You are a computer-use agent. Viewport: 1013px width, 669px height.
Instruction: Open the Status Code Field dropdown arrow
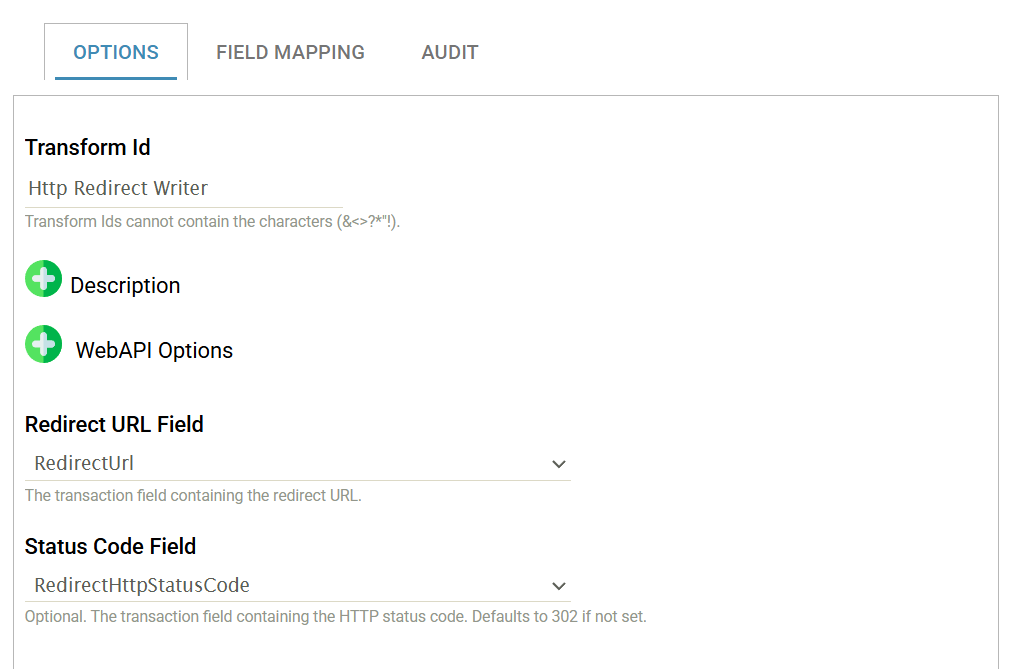(559, 586)
